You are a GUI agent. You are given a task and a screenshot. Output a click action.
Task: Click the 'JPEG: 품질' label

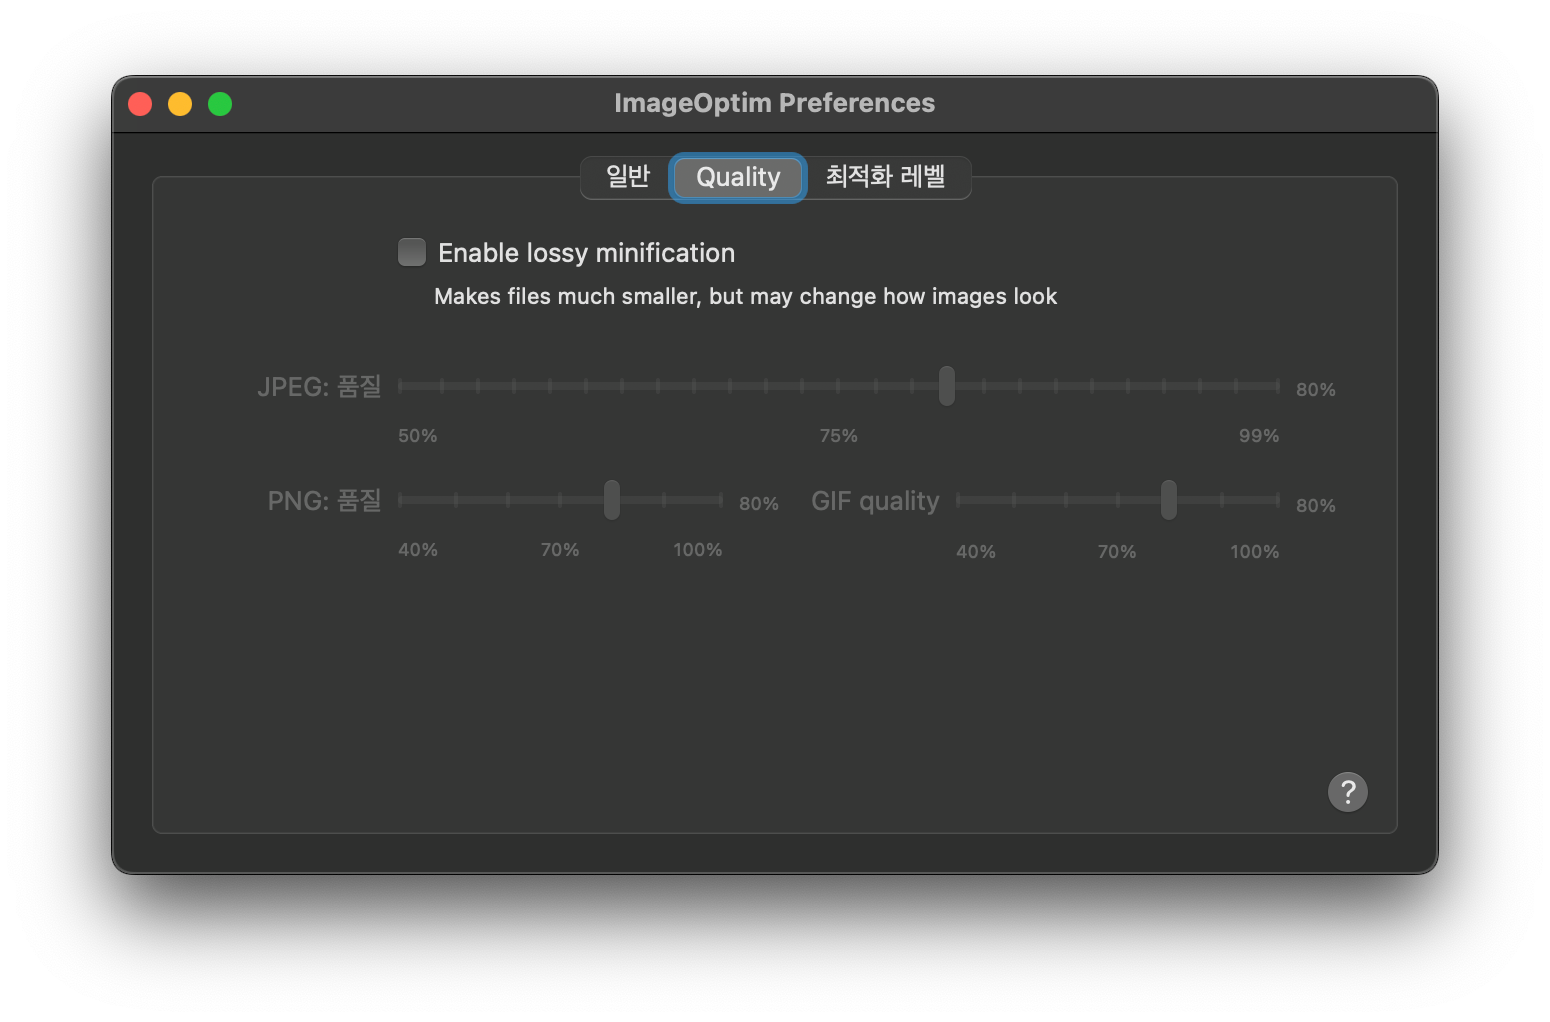[x=319, y=386]
